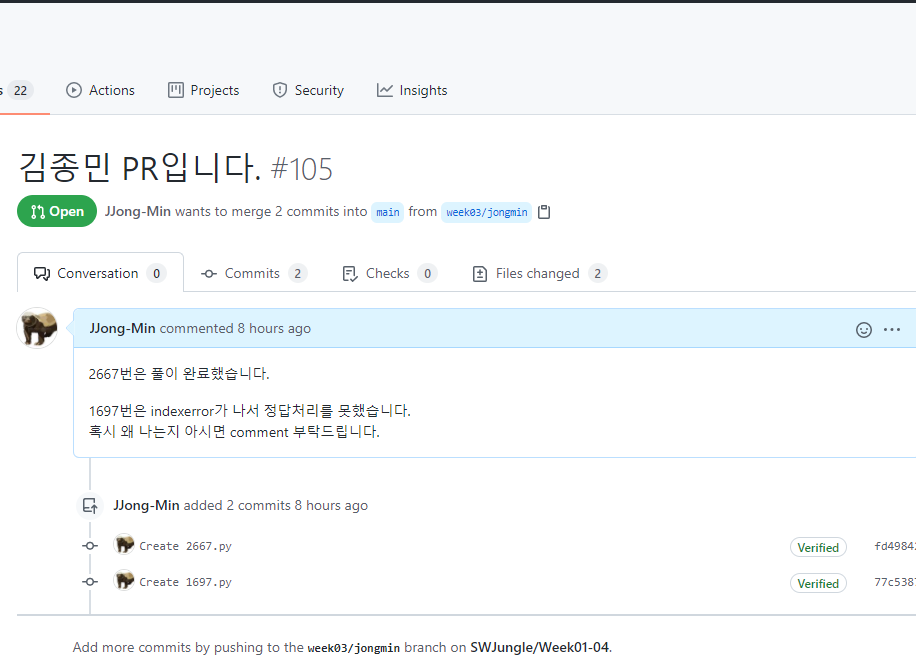Click the PR title '김종민 PR입니다.'
Screen dimensions: 916x671
(x=140, y=168)
